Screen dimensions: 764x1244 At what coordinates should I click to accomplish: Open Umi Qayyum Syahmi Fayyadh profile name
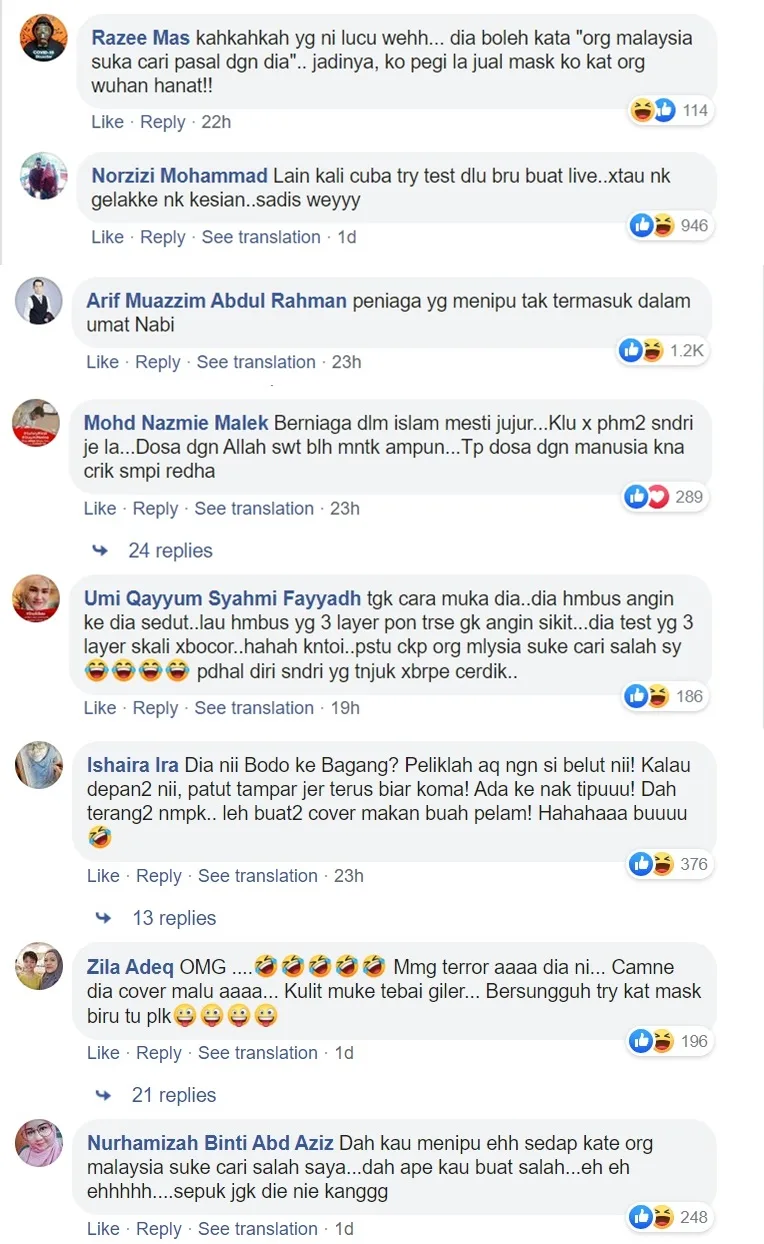(222, 599)
